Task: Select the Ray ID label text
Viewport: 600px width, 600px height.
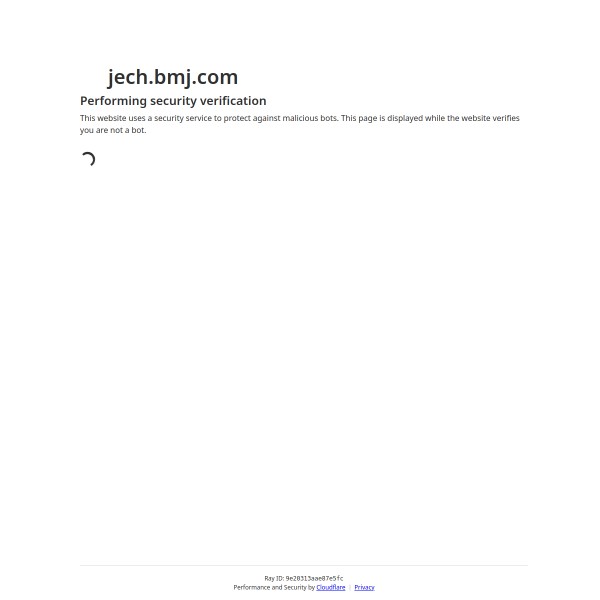Action: (274, 578)
